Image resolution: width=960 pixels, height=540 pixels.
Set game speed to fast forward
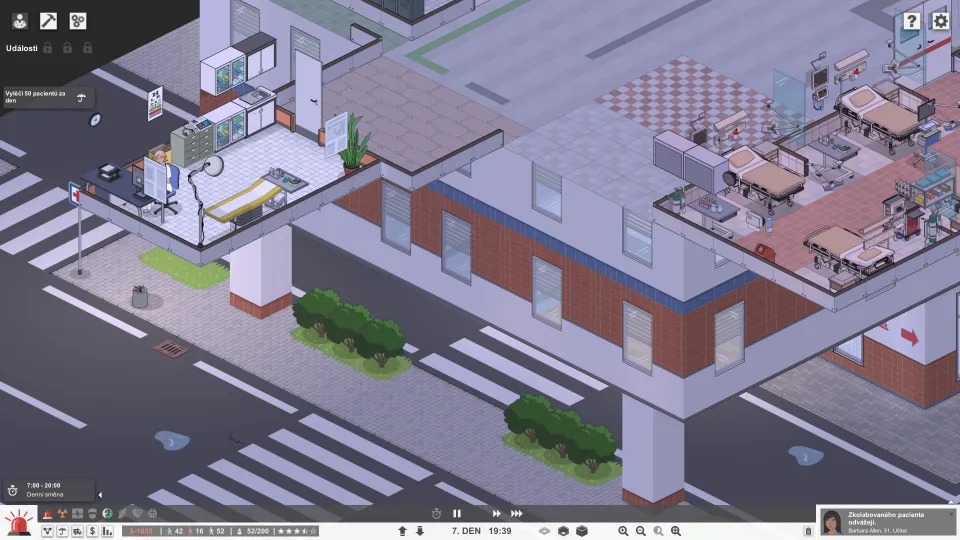[497, 514]
